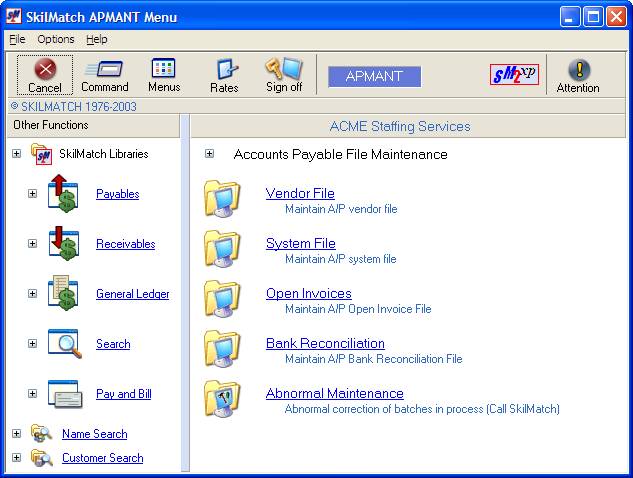Click the Name Search folder icon
633x478 pixels.
click(x=42, y=434)
